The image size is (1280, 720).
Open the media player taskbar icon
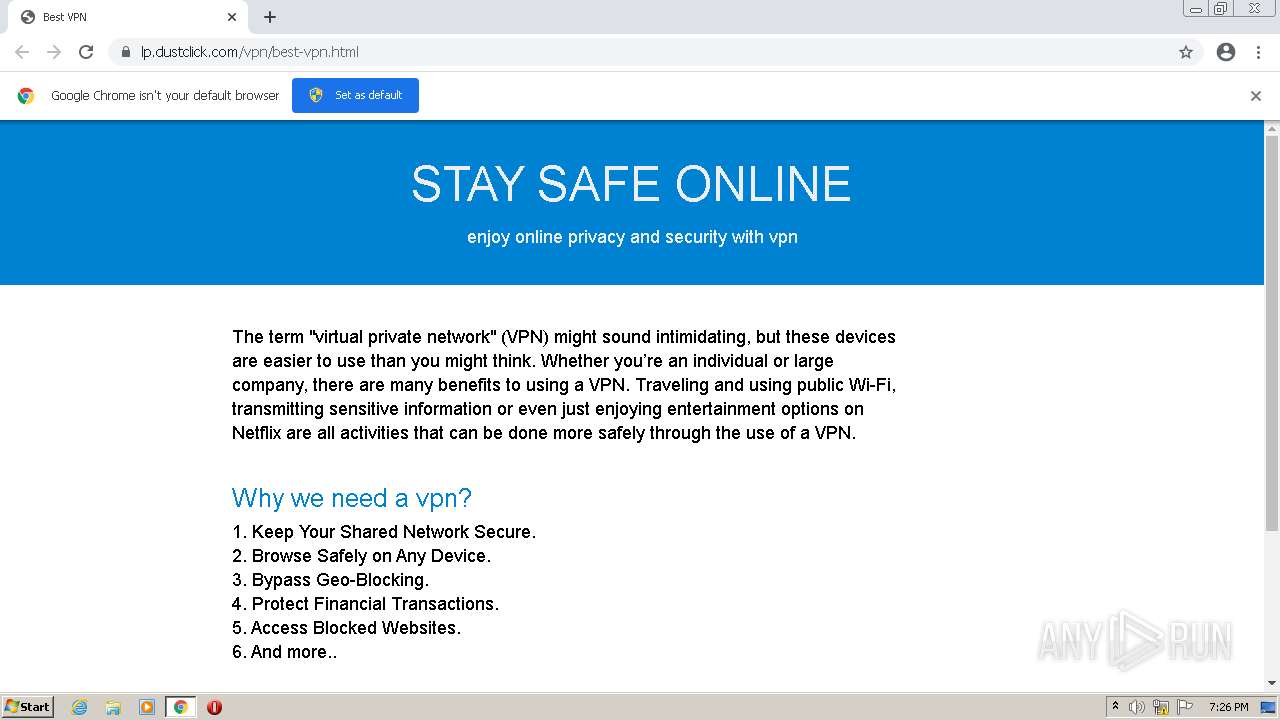(147, 707)
